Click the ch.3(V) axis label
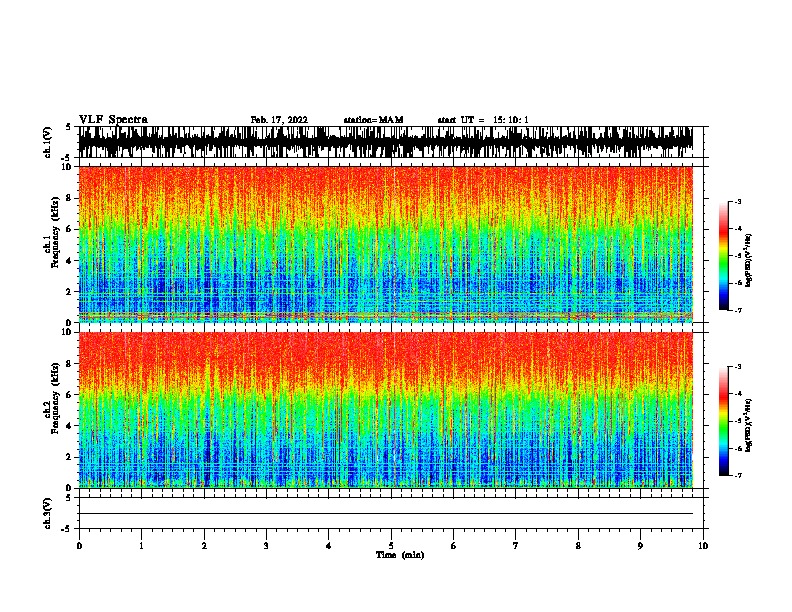The height and width of the screenshot is (612, 792). 47,513
